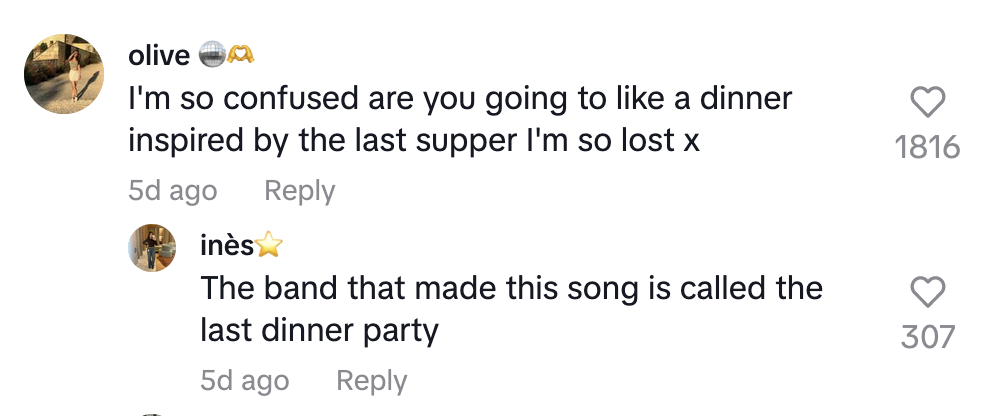Like inès's reply with the heart icon
Viewport: 994px width, 416px height.
pos(927,292)
